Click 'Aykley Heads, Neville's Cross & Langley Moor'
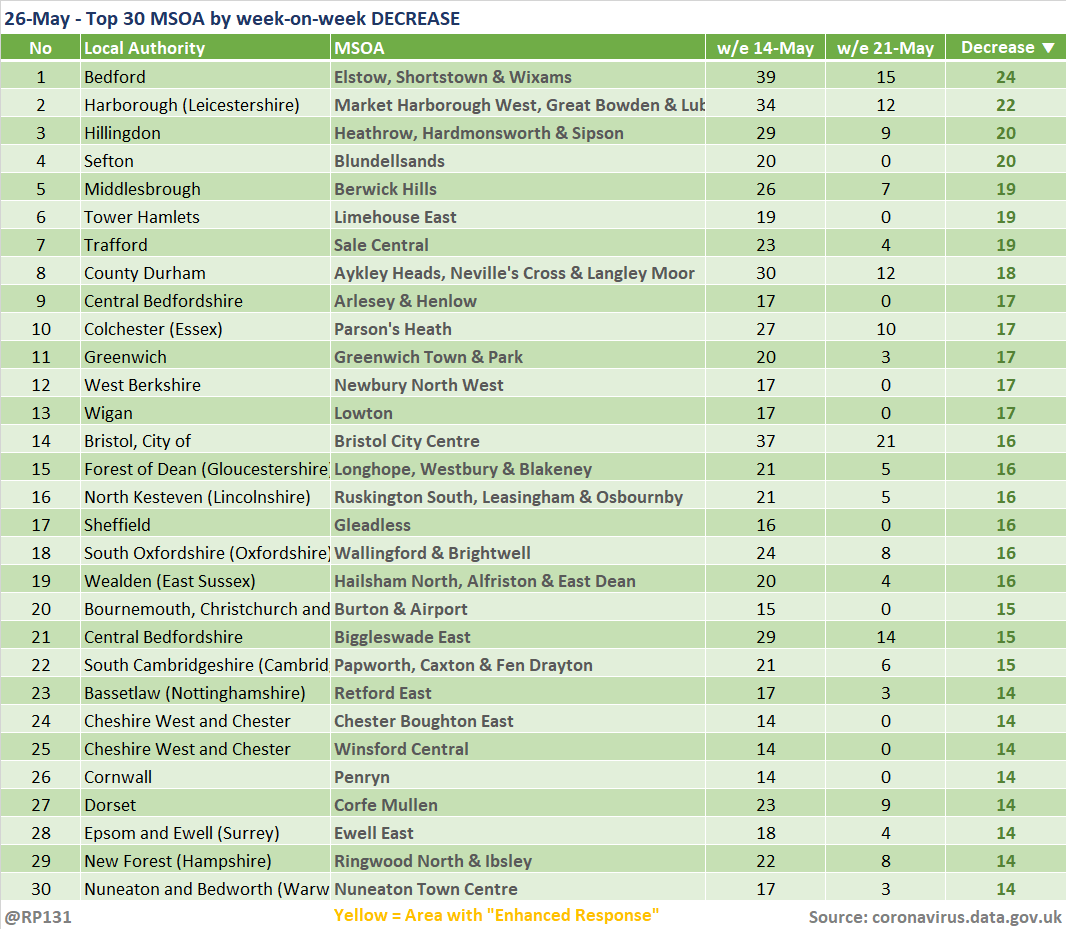This screenshot has width=1066, height=929. click(x=518, y=273)
